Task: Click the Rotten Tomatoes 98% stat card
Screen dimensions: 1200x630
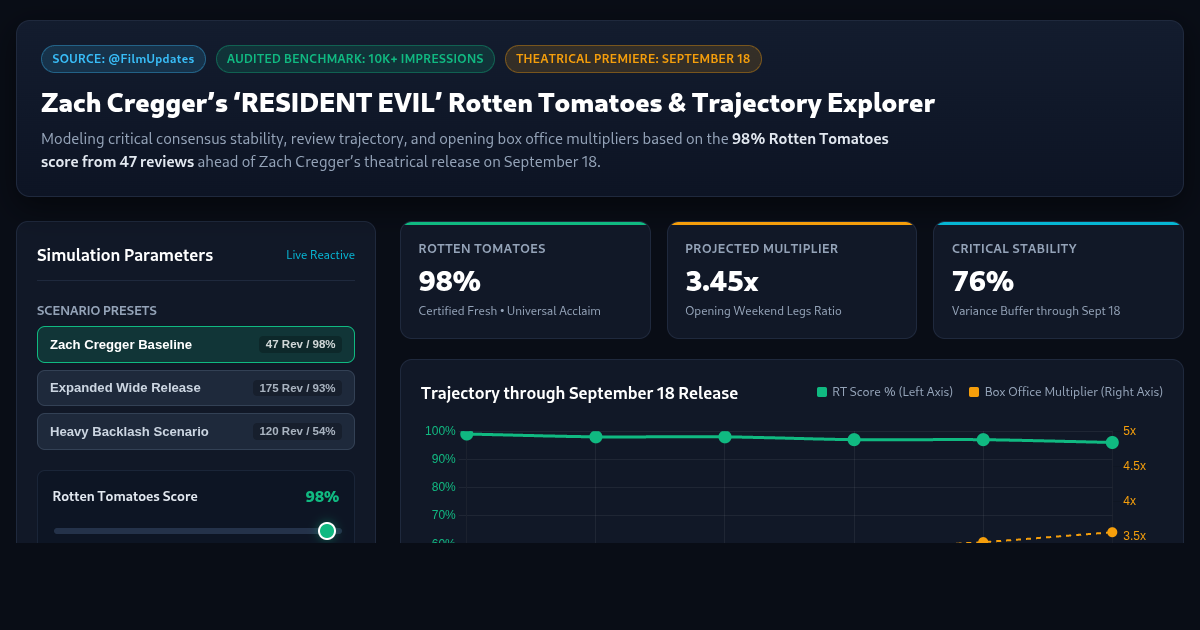Action: tap(525, 280)
